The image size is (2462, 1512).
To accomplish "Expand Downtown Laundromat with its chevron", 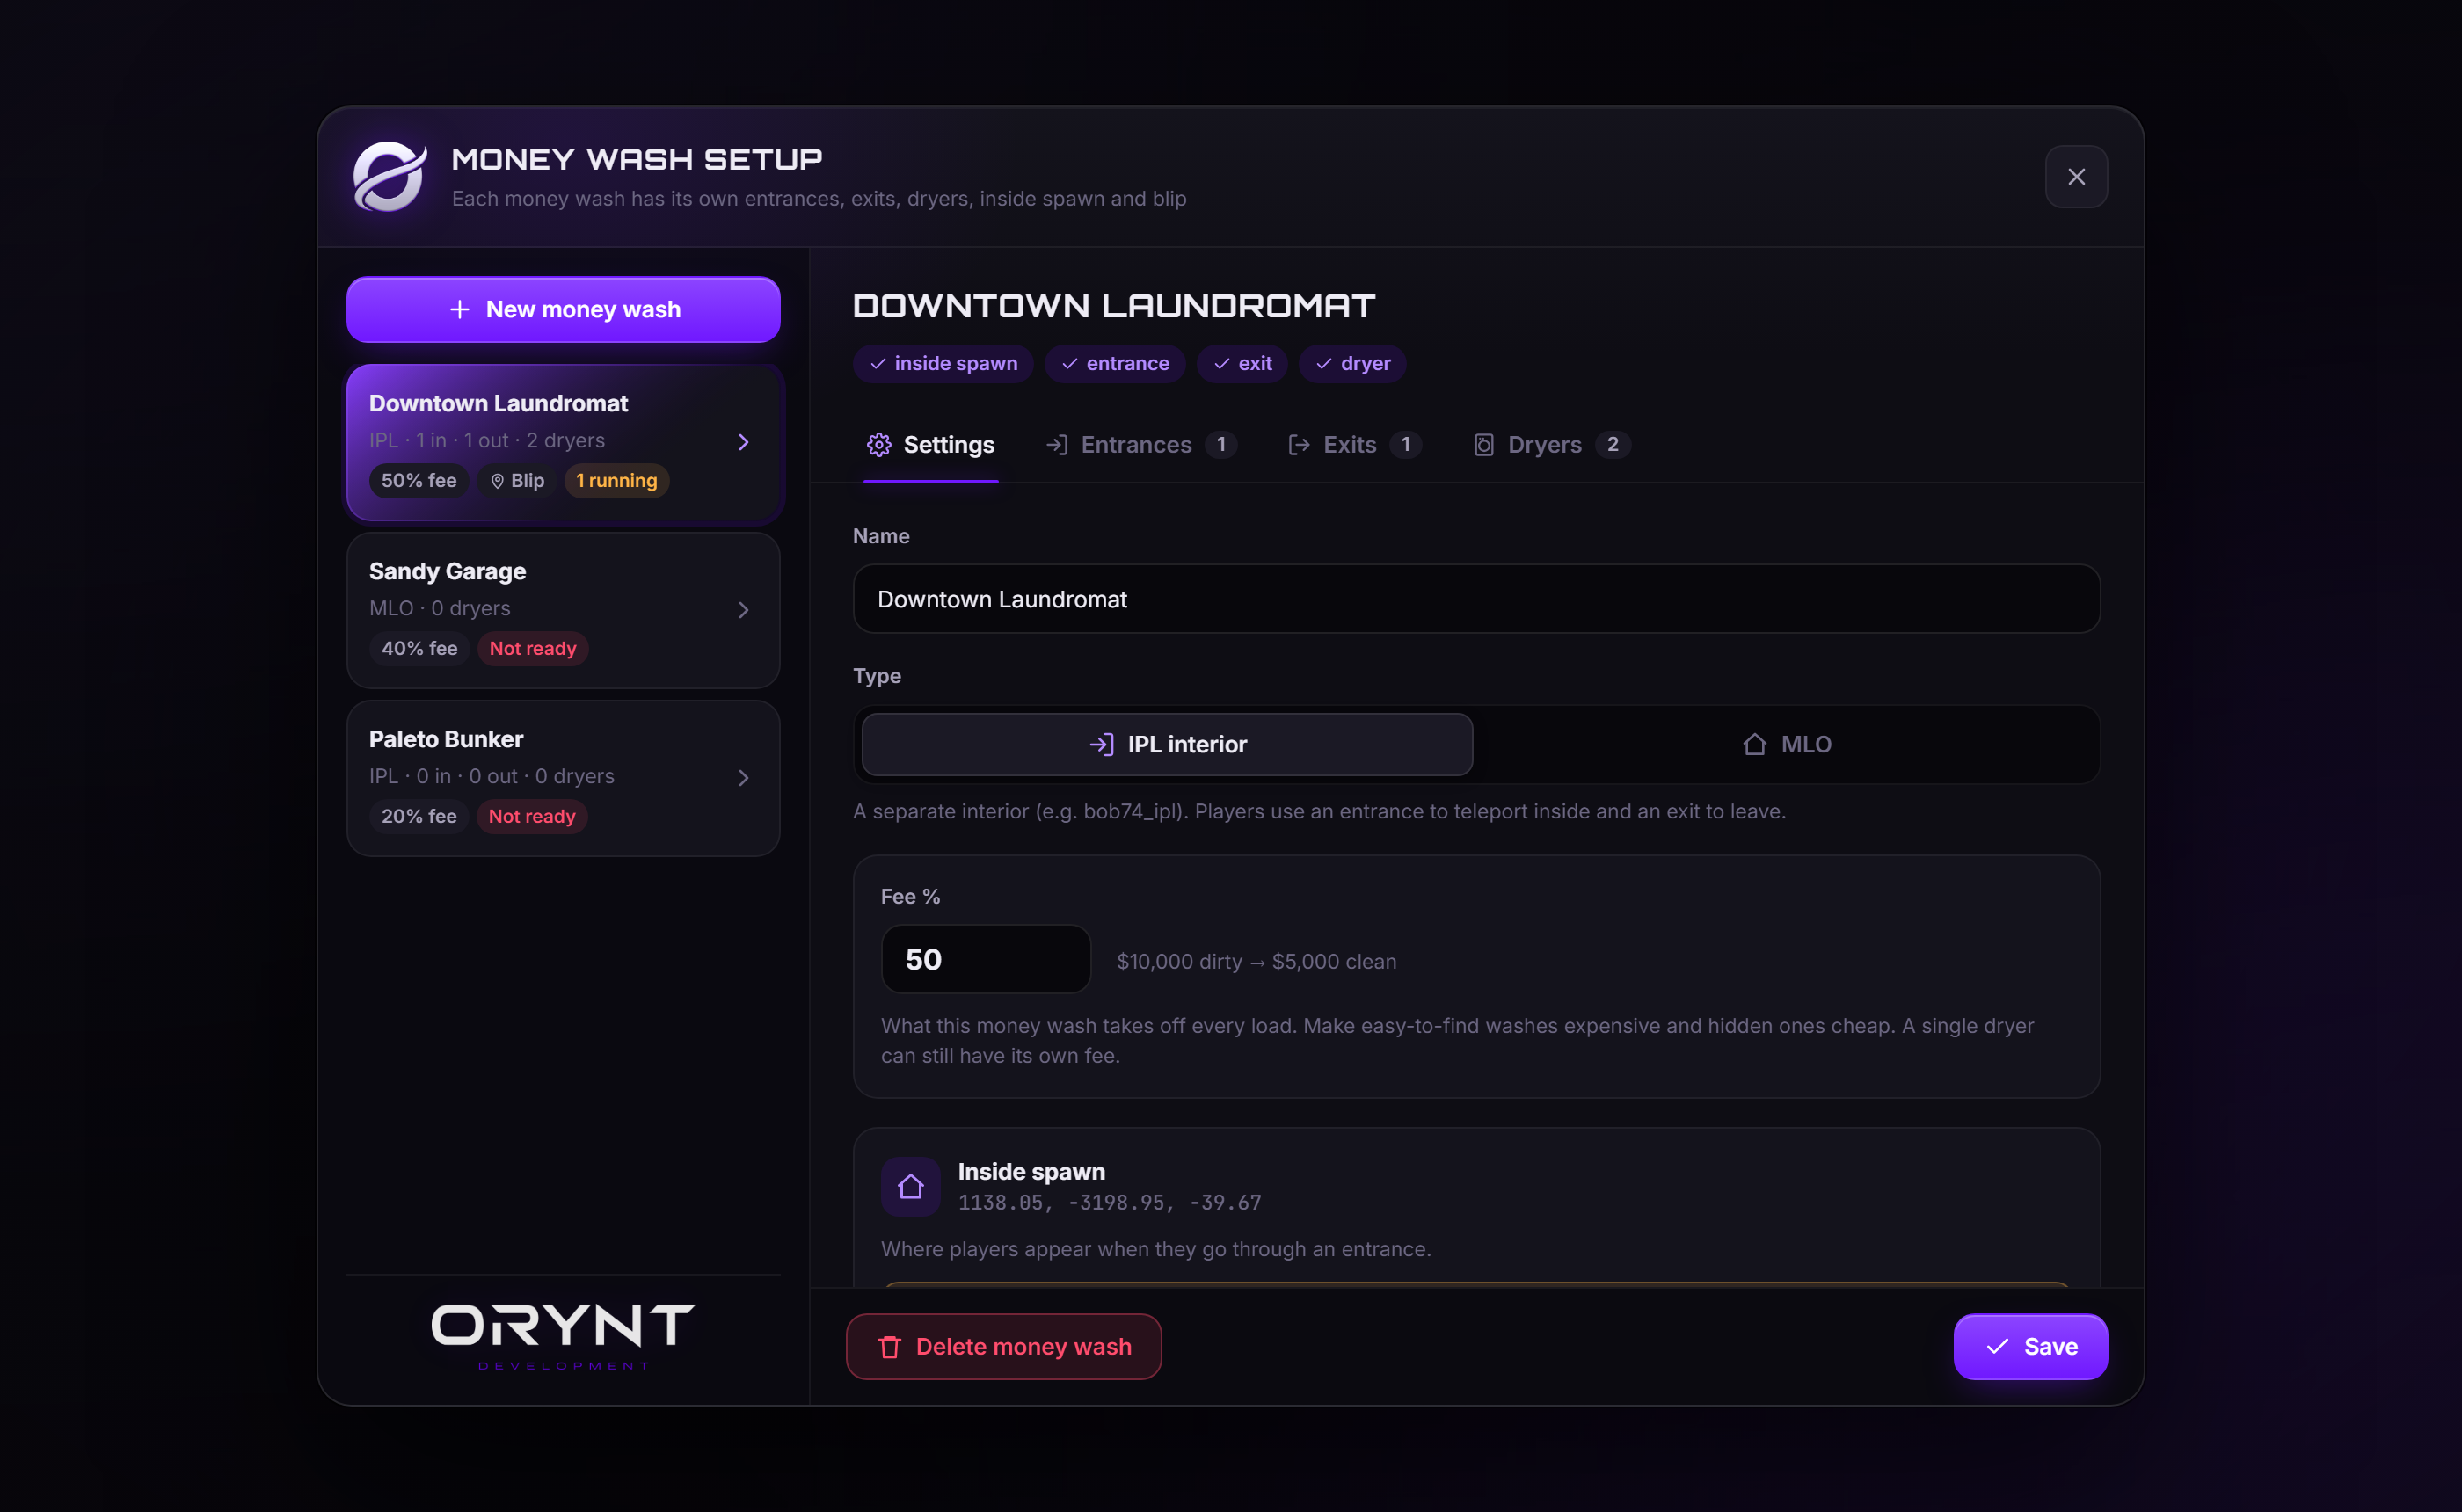I will 743,442.
